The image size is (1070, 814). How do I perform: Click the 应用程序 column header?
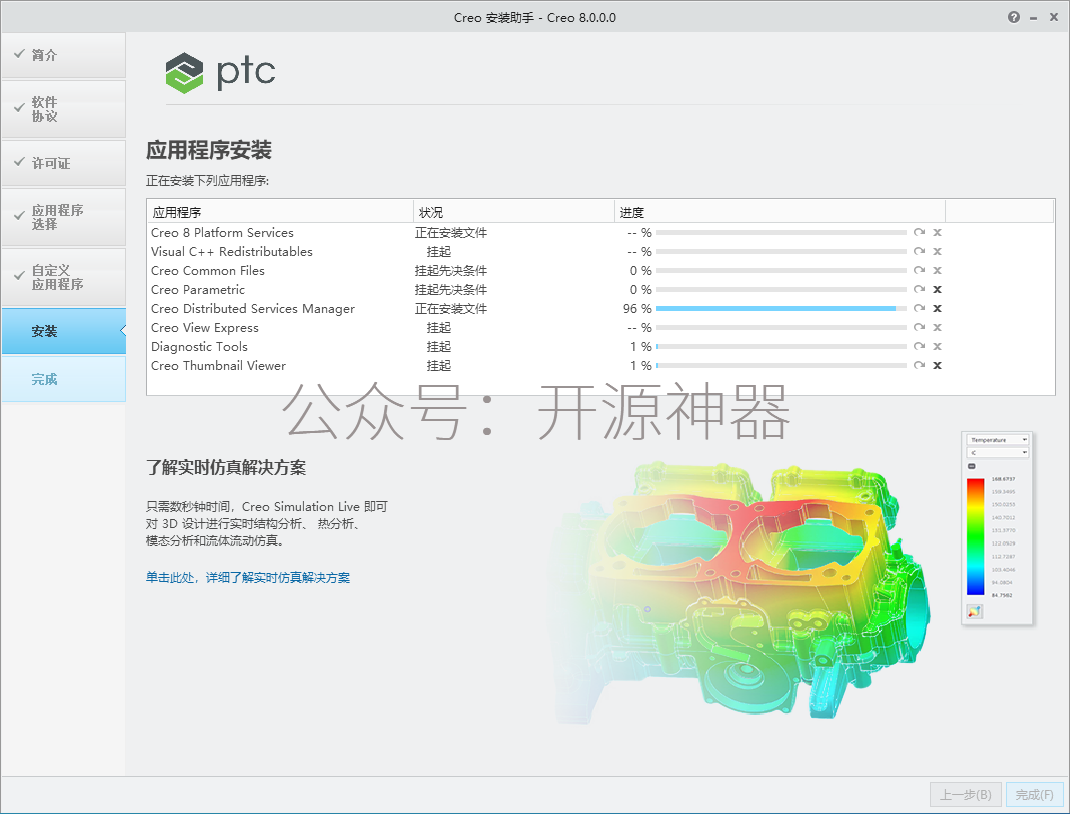click(x=280, y=212)
